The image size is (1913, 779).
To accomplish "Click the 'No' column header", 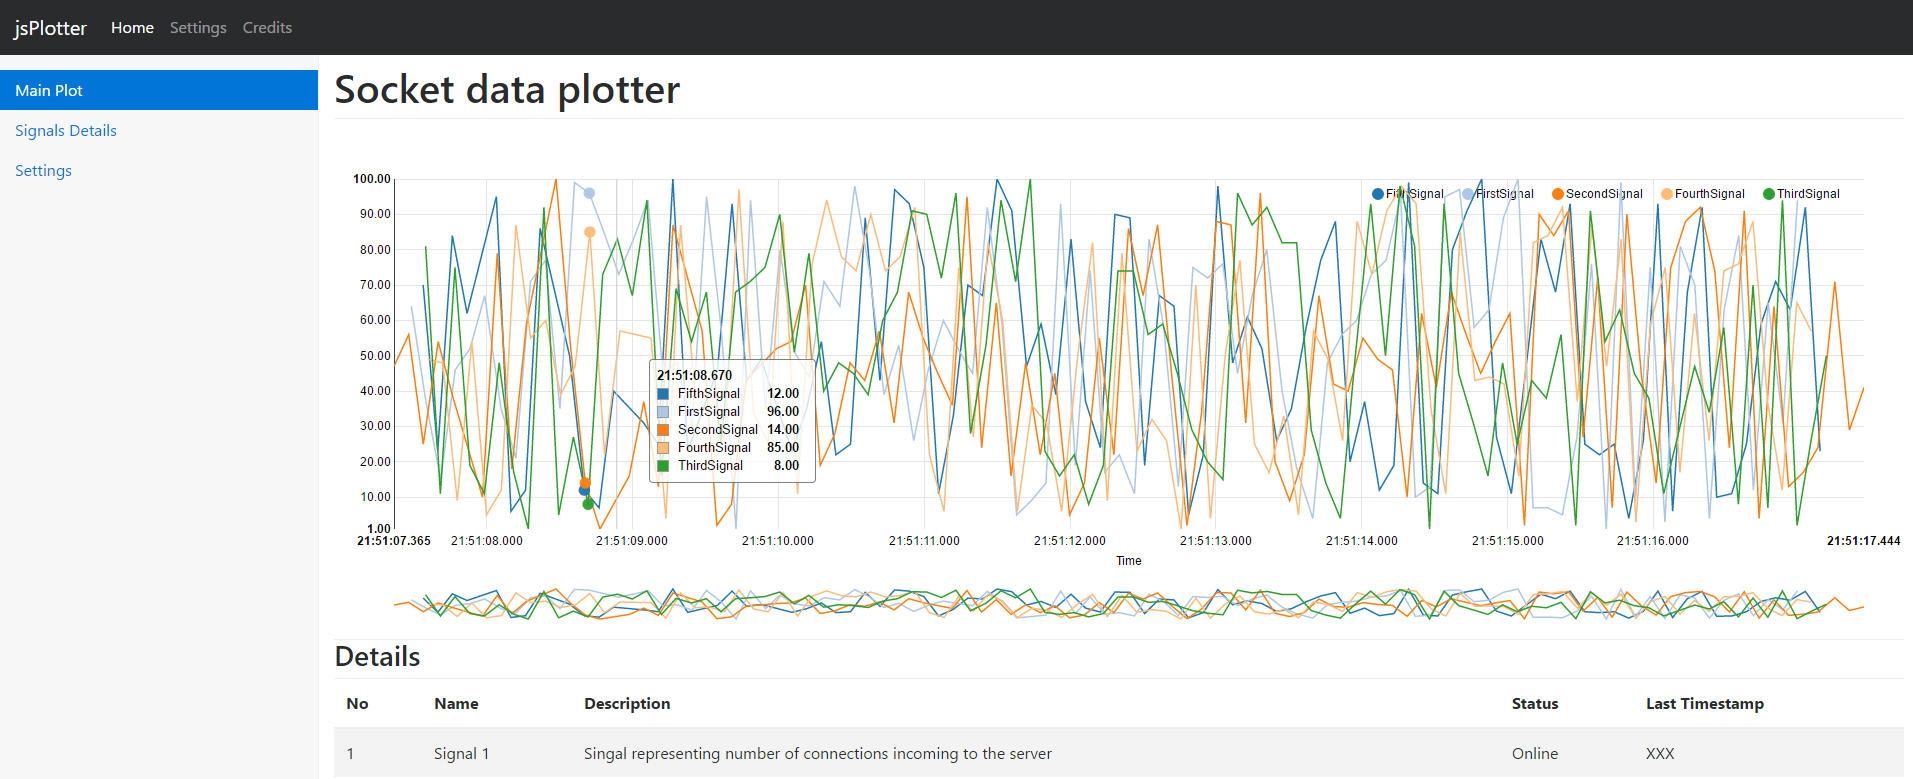I will point(357,703).
